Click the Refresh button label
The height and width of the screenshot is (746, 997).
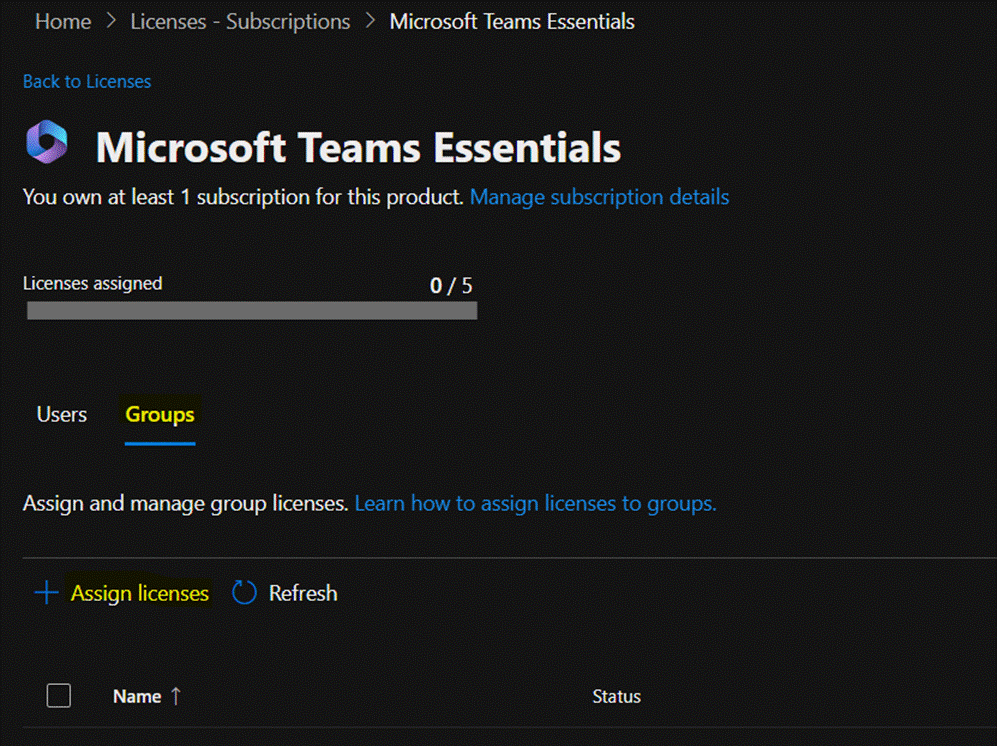(x=303, y=593)
